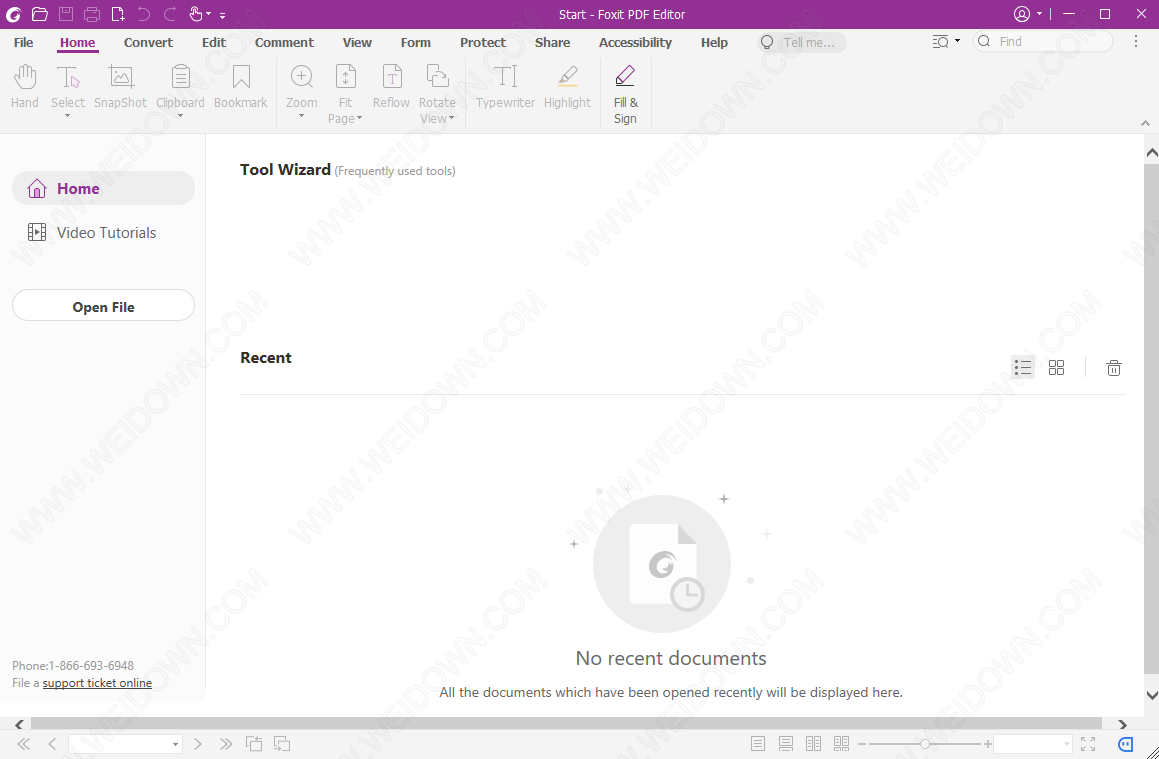This screenshot has height=759, width=1159.
Task: Click the Print icon in quick access bar
Action: pos(92,13)
